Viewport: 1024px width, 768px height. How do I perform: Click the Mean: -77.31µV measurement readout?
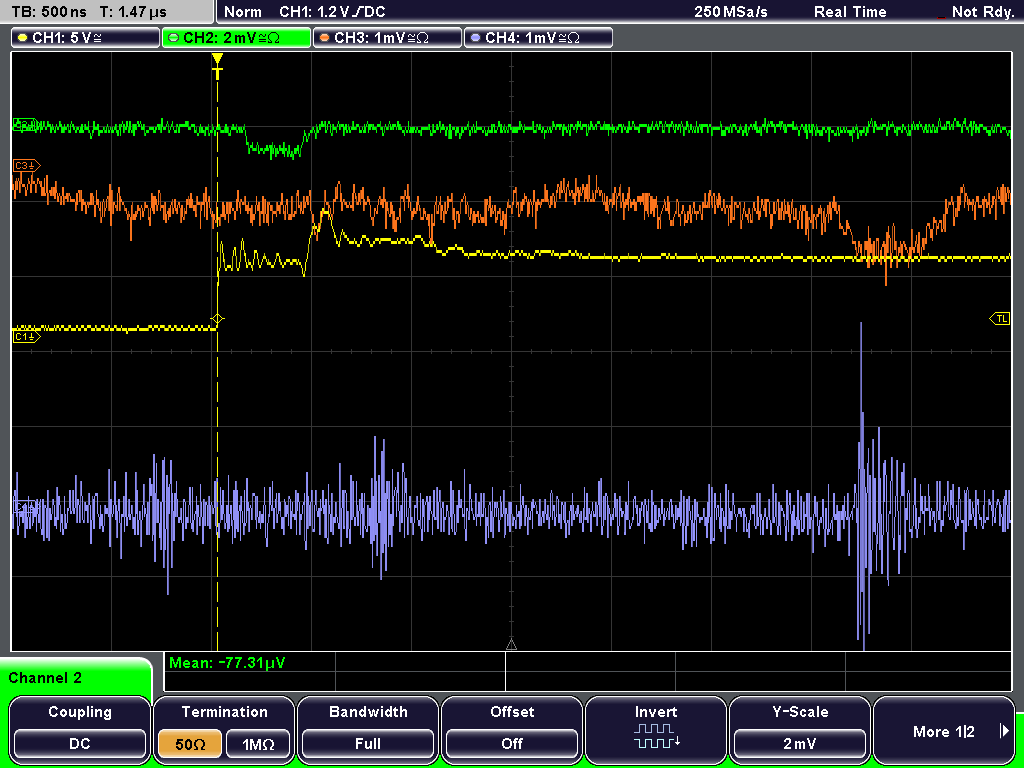227,663
